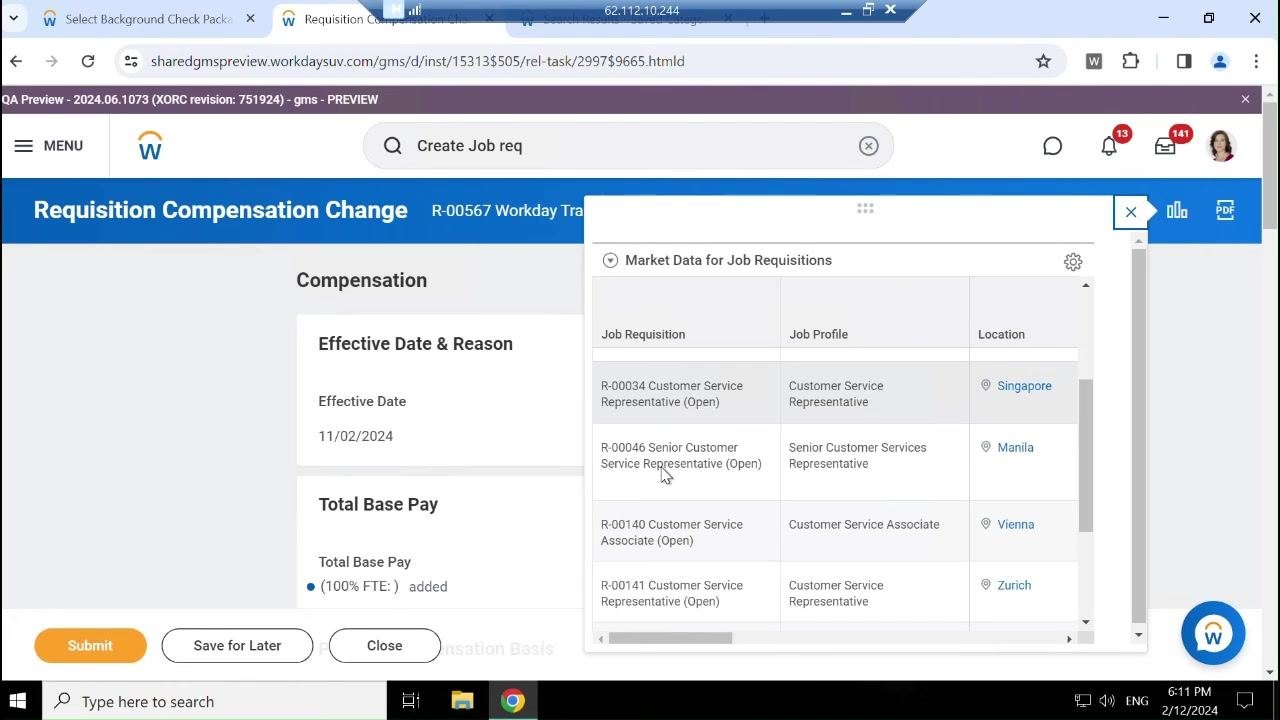Image resolution: width=1280 pixels, height=720 pixels.
Task: Open the assistant chat bubble icon
Action: point(1052,146)
